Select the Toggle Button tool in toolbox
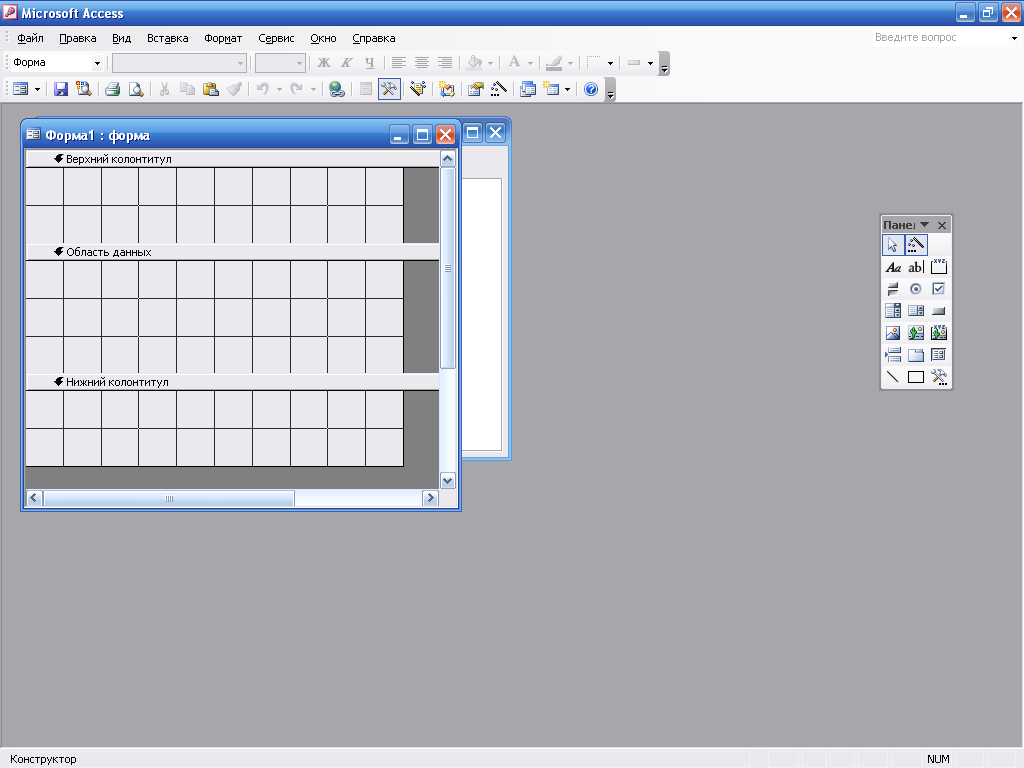The width and height of the screenshot is (1024, 768). (x=893, y=289)
